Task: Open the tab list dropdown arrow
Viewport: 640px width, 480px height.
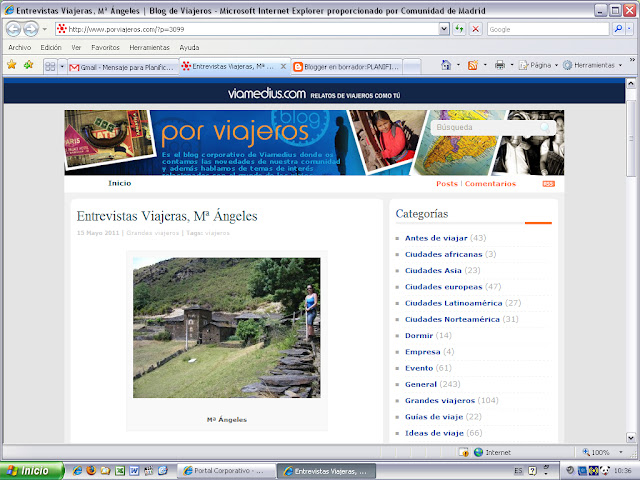Action: 62,66
